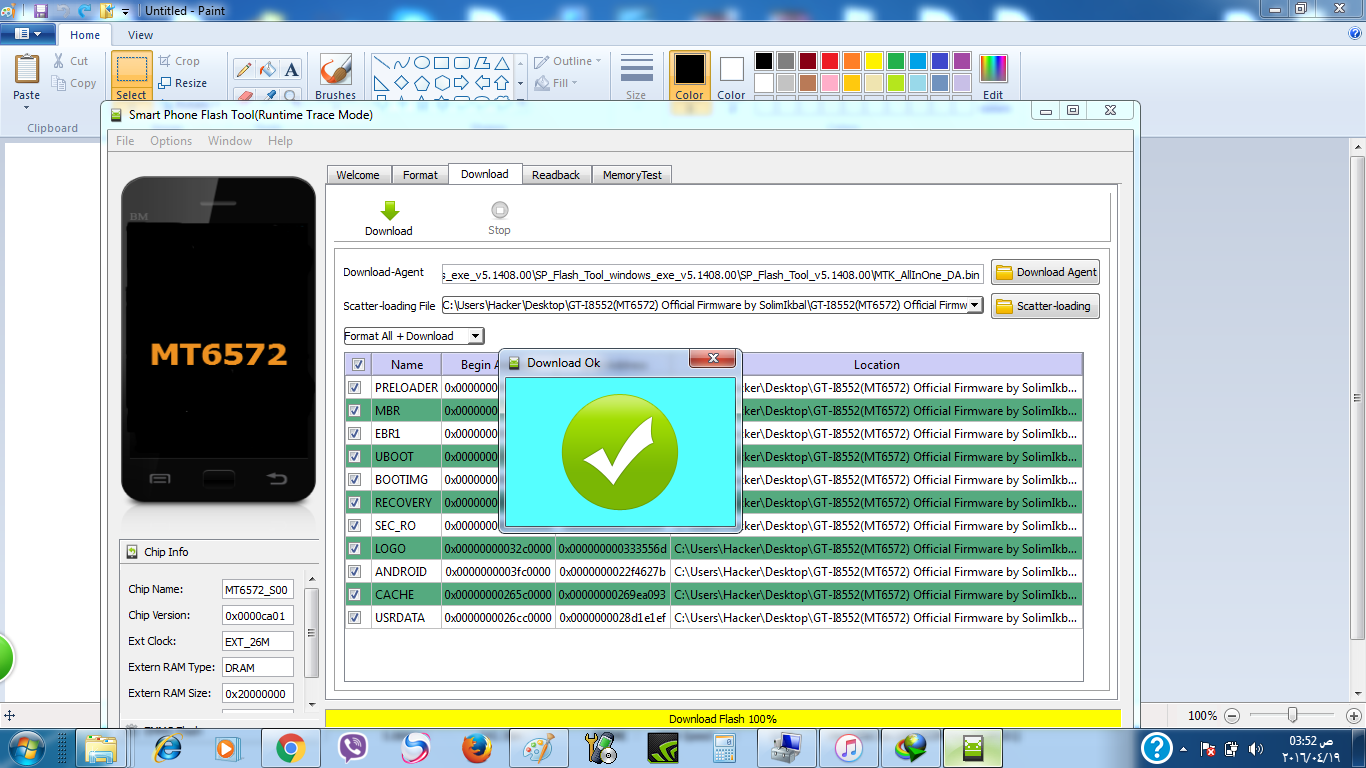Image resolution: width=1366 pixels, height=768 pixels.
Task: Open Windows Explorer folder on taskbar
Action: point(102,747)
